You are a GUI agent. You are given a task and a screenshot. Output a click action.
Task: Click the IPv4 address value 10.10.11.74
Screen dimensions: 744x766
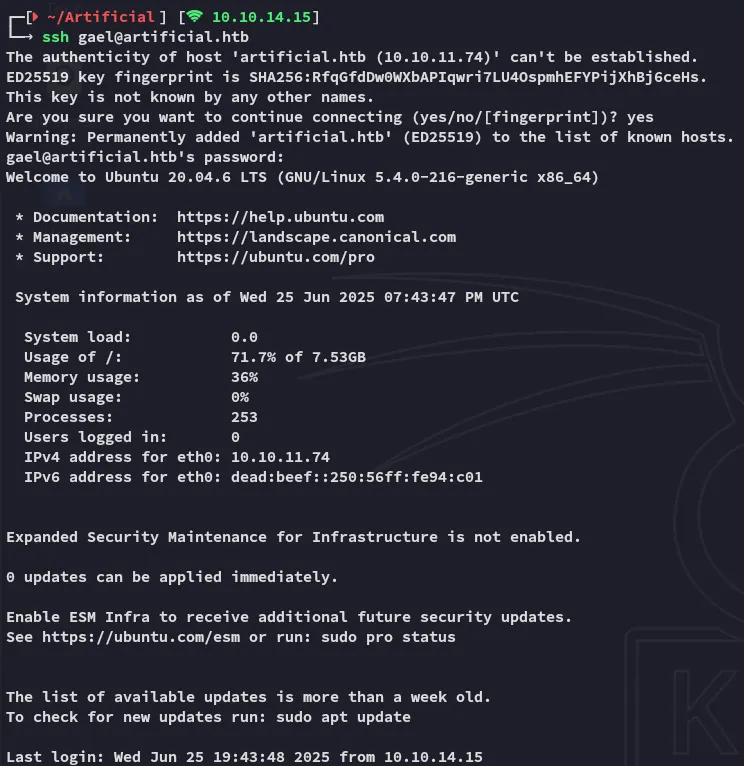280,457
